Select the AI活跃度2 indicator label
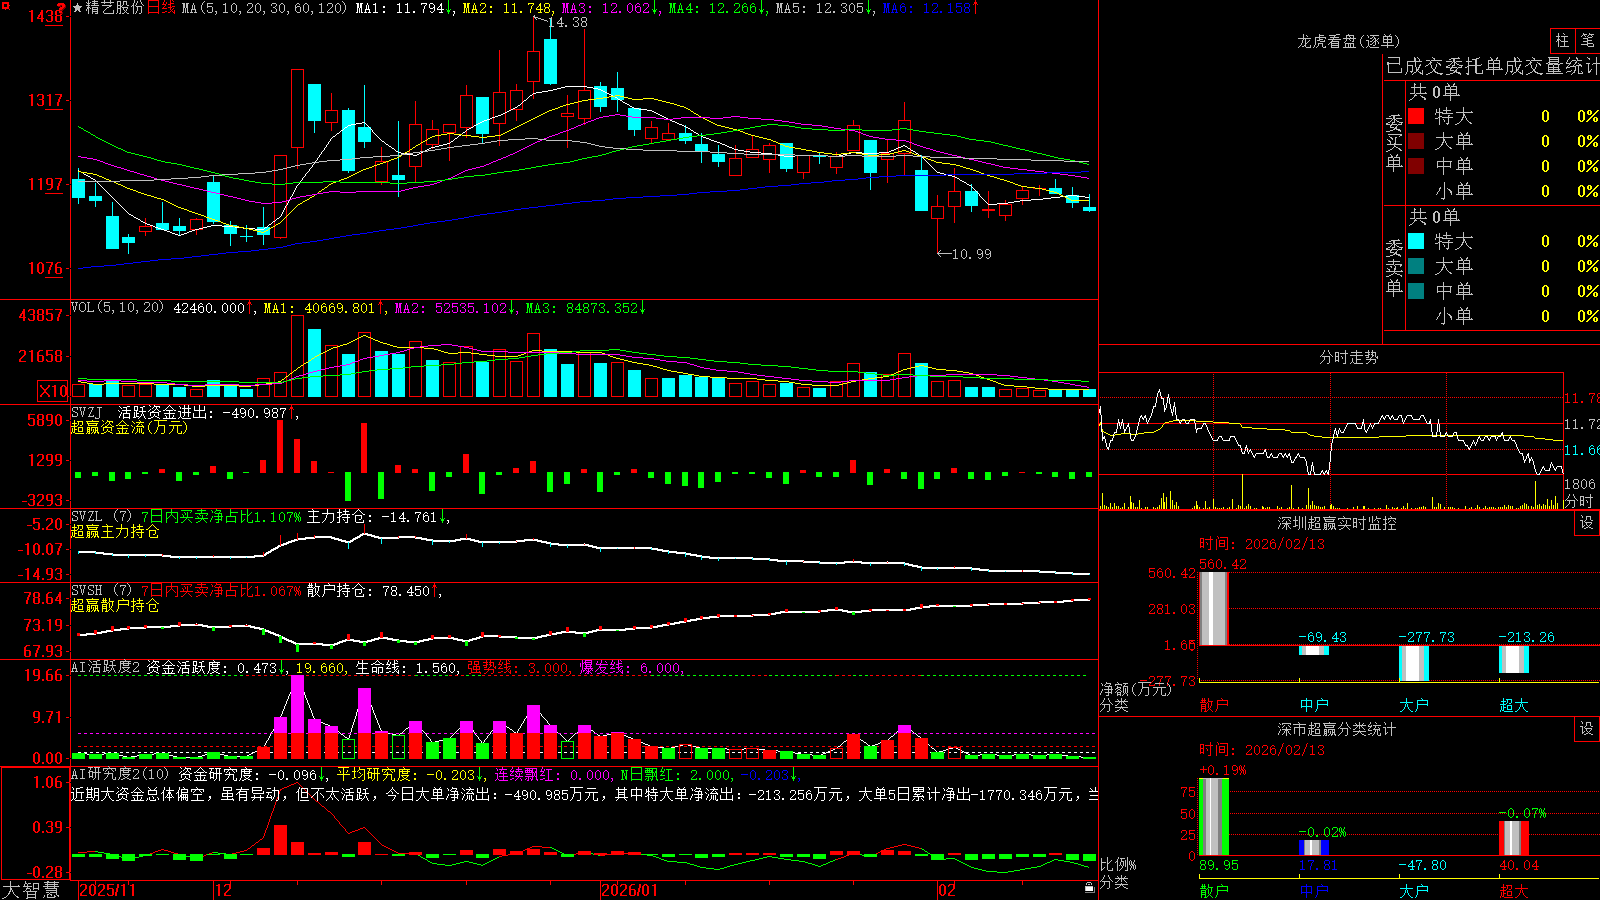 click(106, 668)
